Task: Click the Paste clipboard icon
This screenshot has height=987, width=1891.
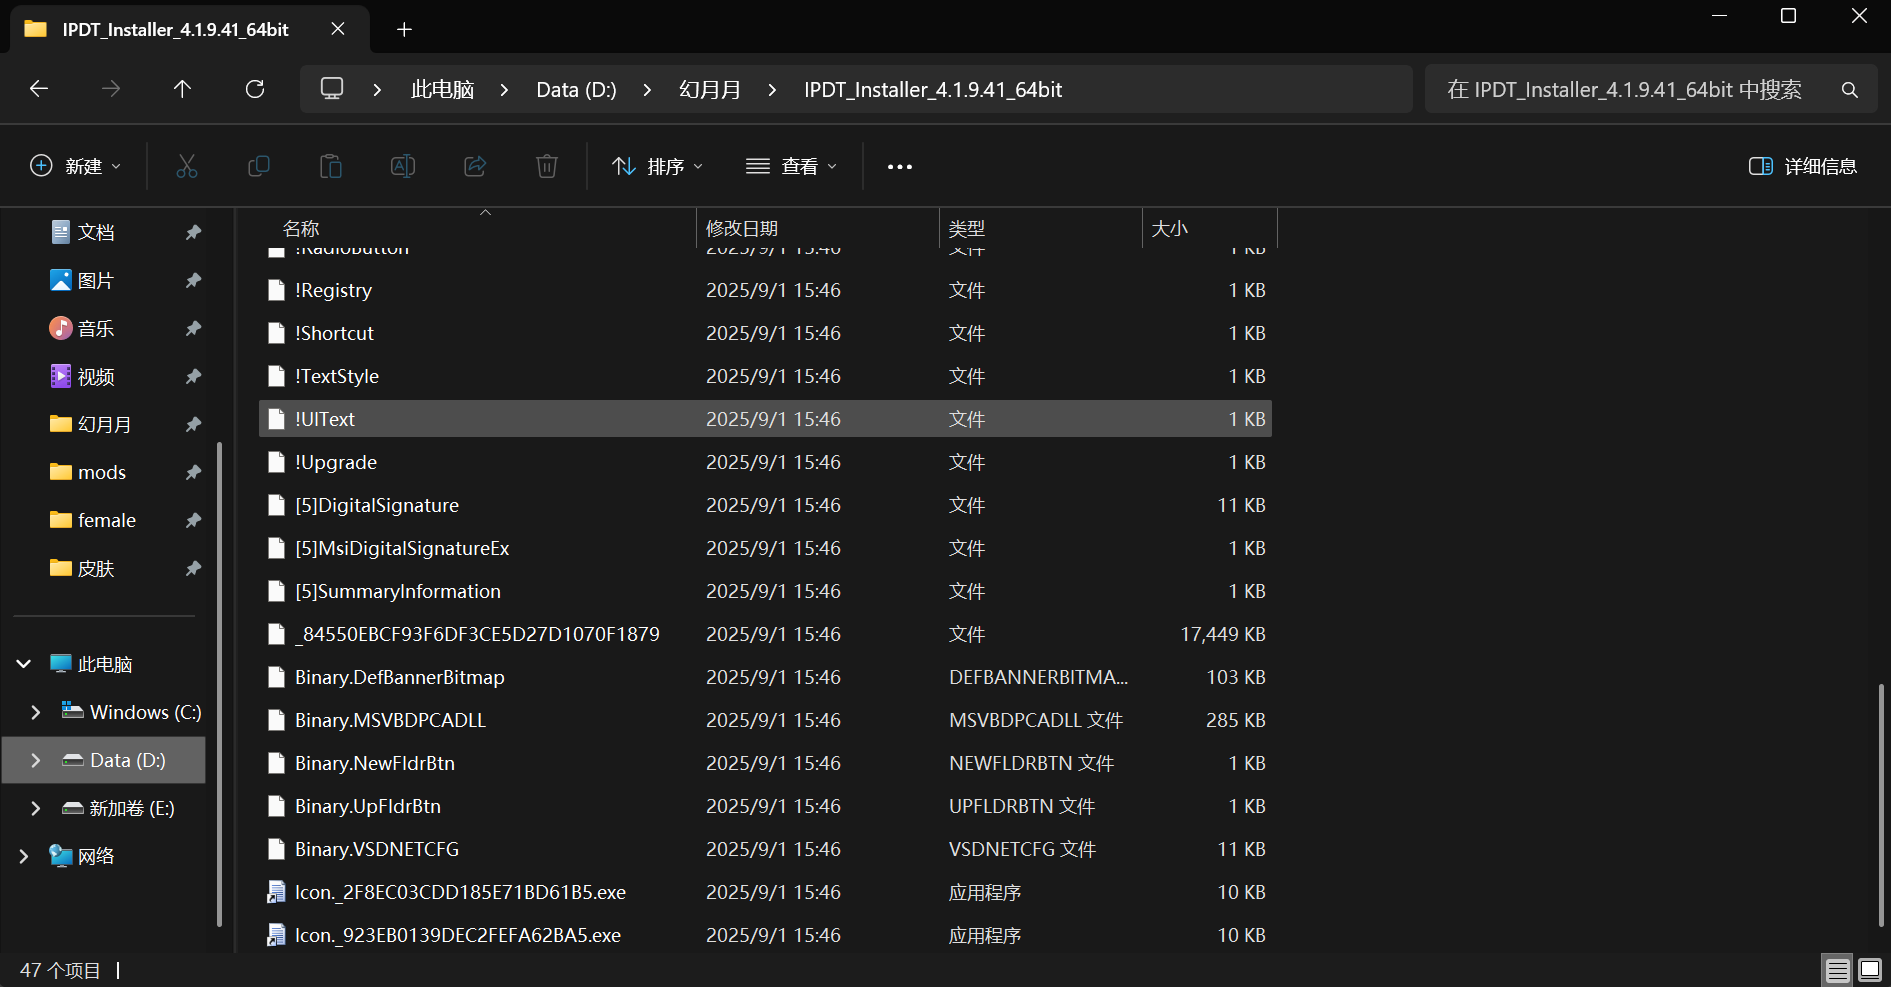Action: [x=331, y=166]
